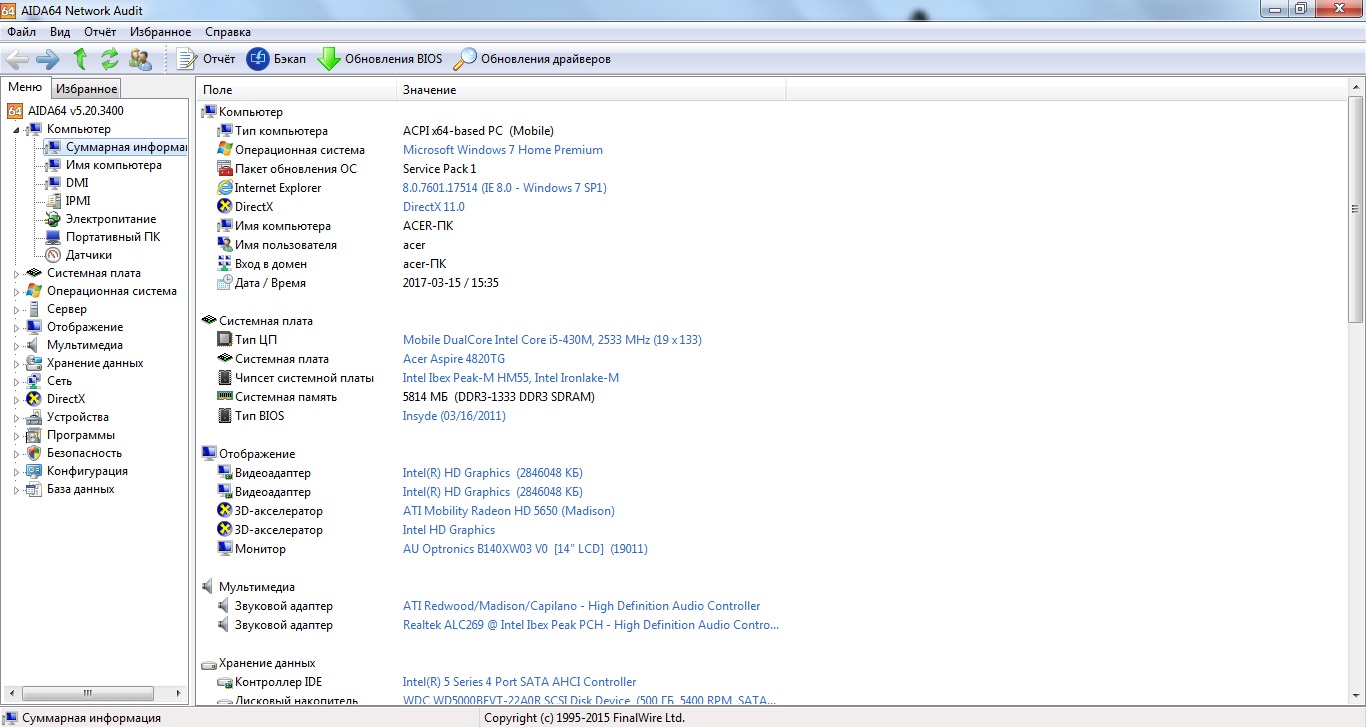The height and width of the screenshot is (728, 1366).
Task: Click the vertical scrollbar down arrow
Action: pyautogui.click(x=1356, y=696)
